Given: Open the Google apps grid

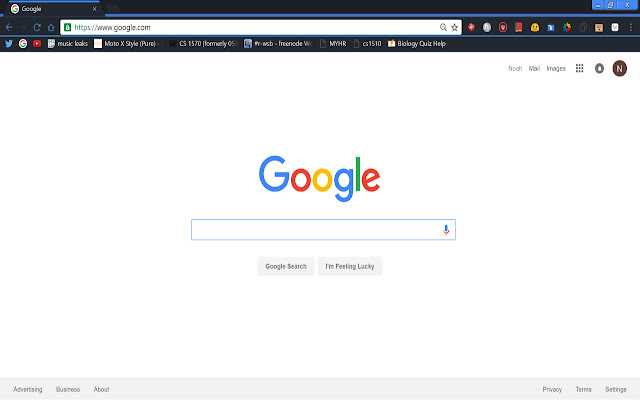Looking at the screenshot, I should pos(580,68).
